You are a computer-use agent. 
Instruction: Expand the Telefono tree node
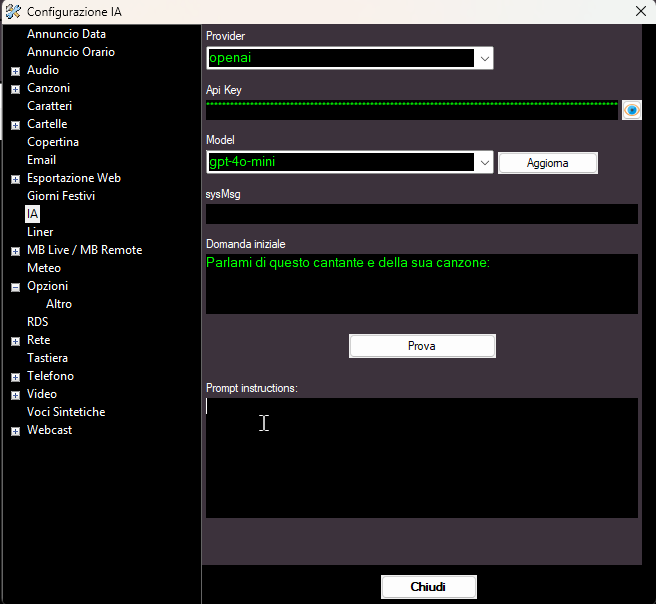[x=15, y=377]
